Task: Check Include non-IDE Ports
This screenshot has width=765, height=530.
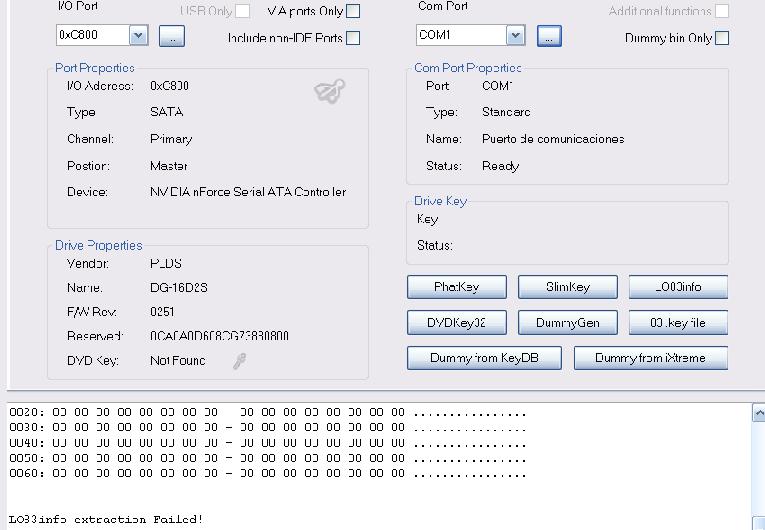Action: pos(353,38)
